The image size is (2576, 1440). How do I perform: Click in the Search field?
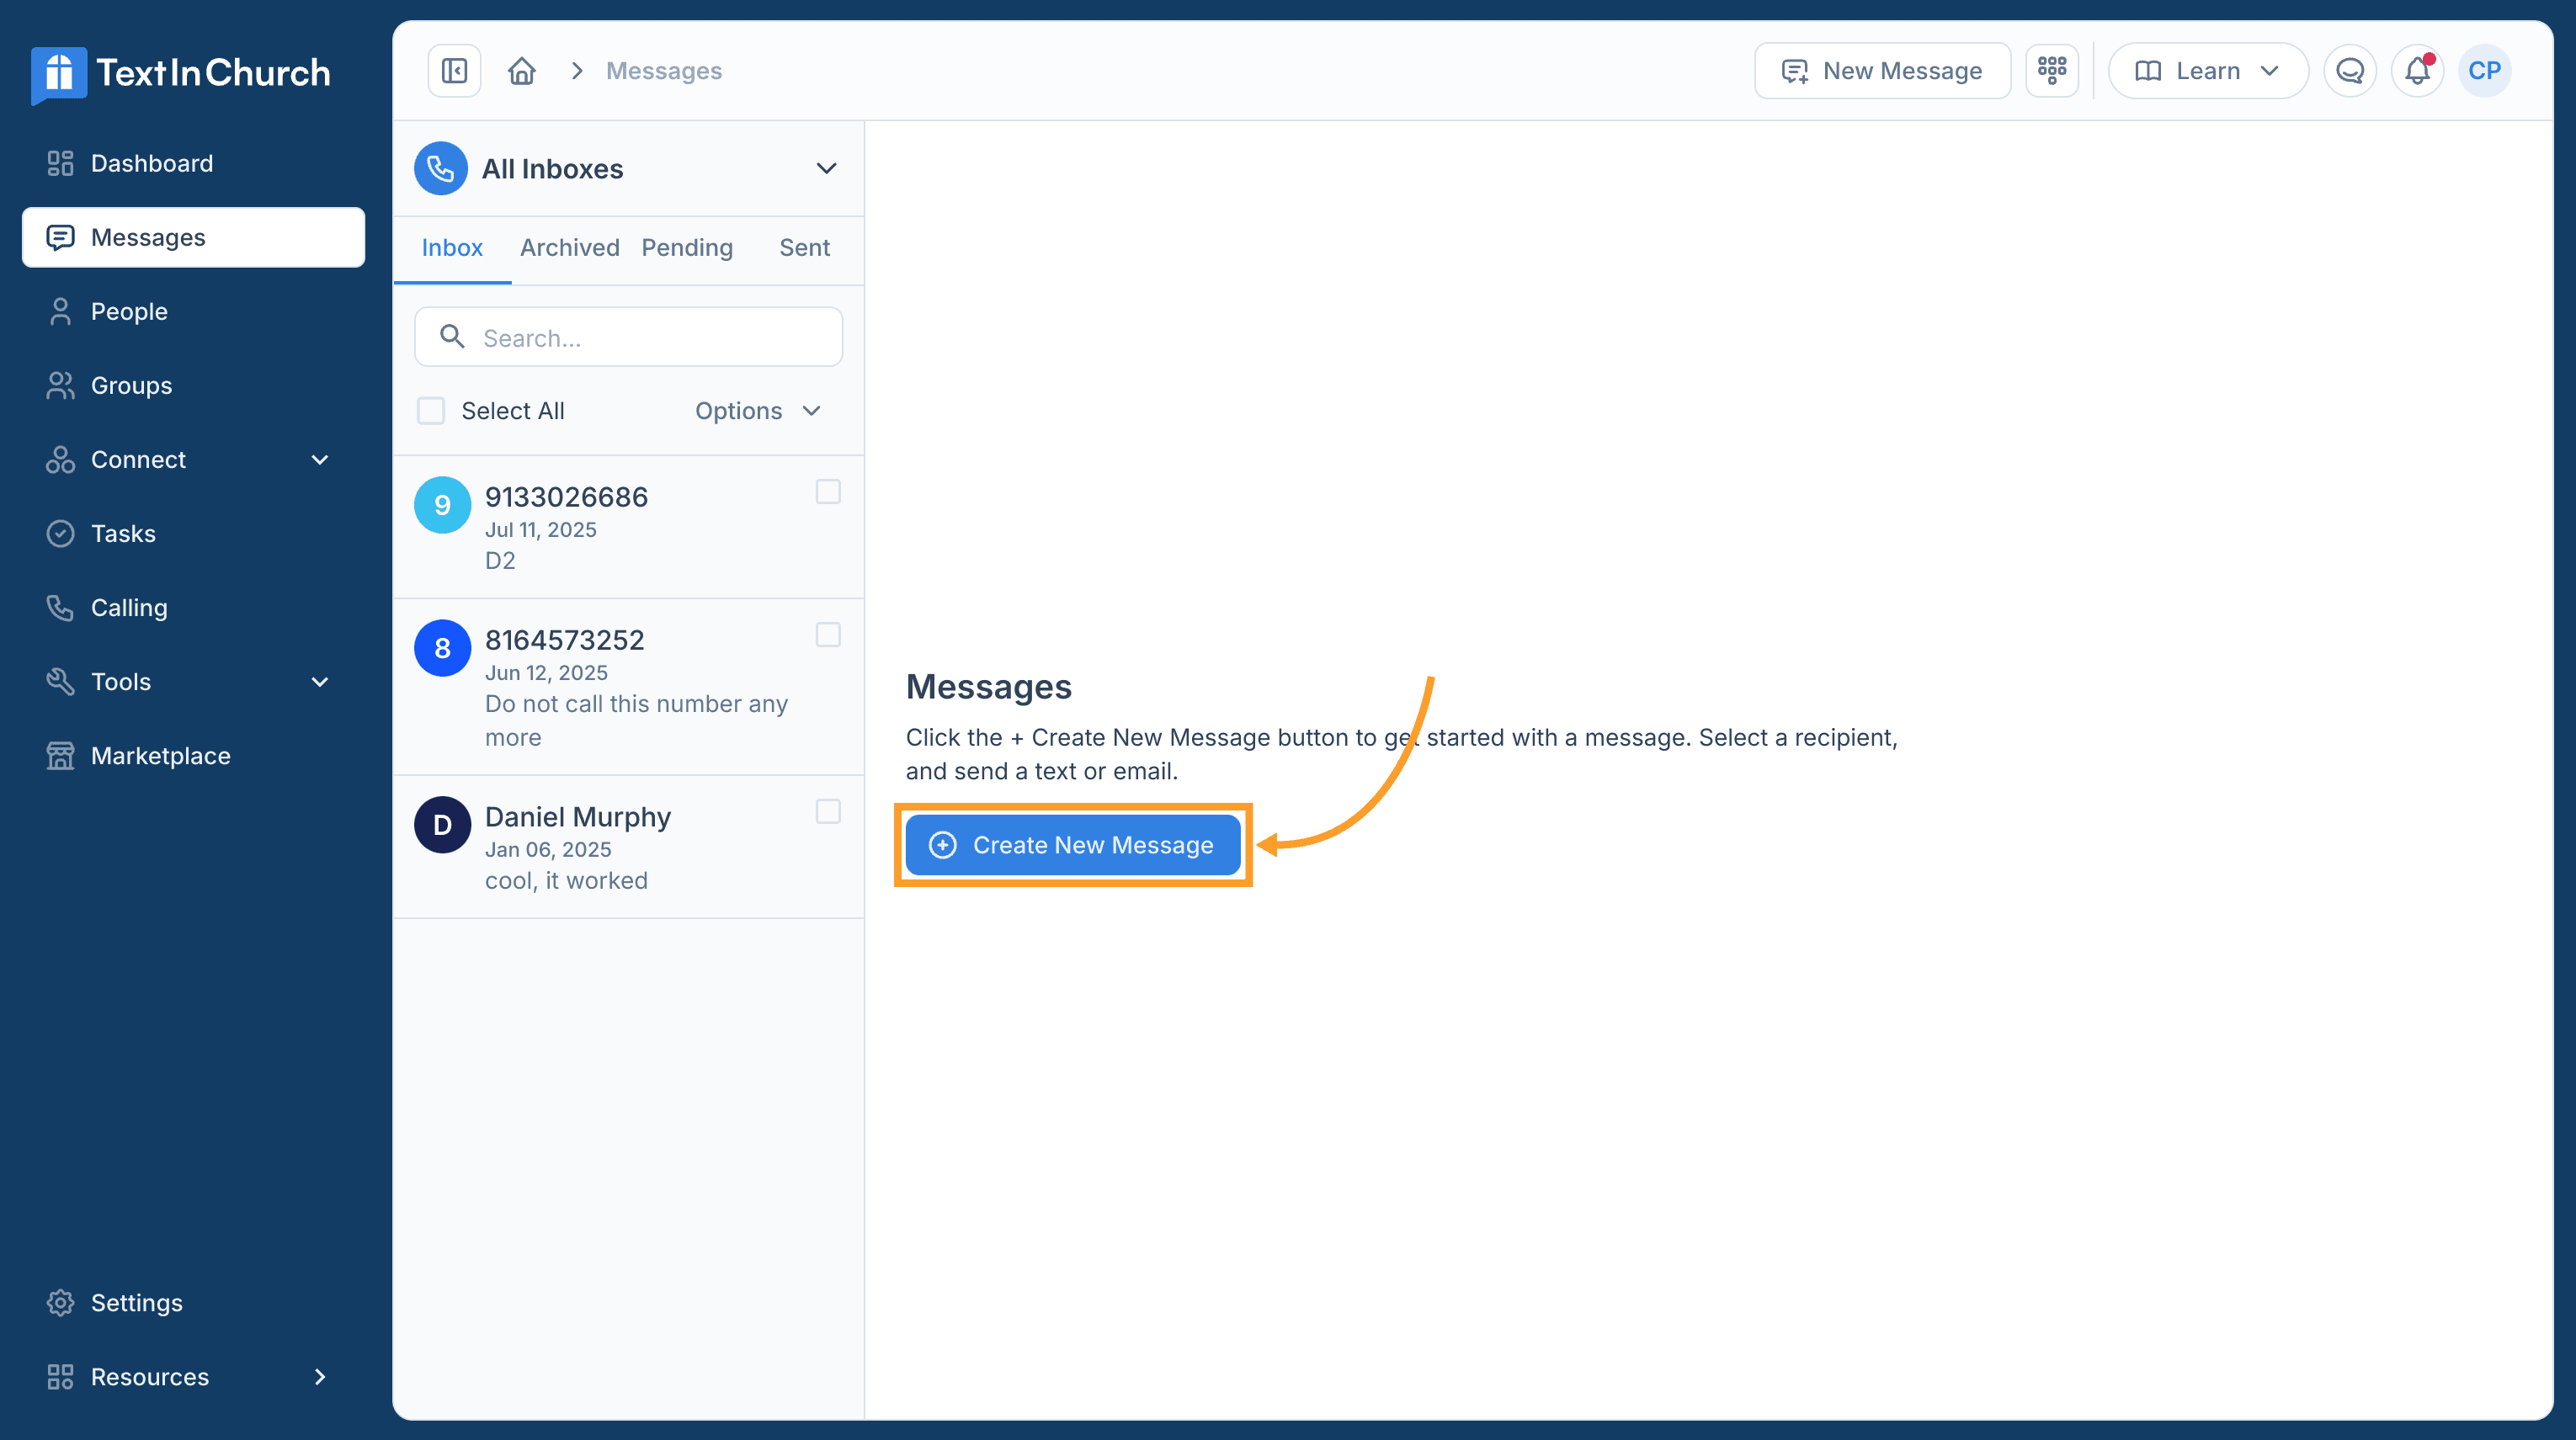coord(629,337)
